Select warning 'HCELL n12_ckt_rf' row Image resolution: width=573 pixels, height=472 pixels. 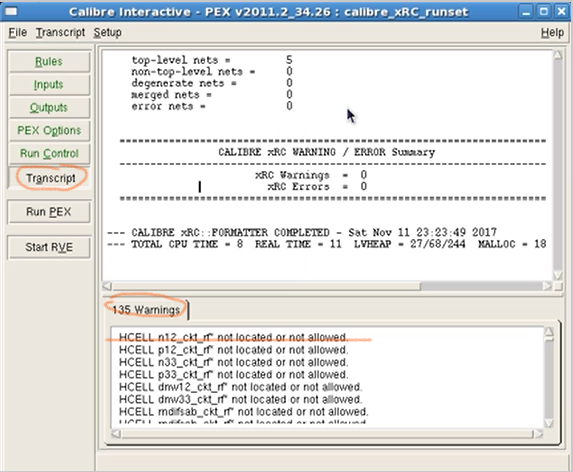(234, 337)
